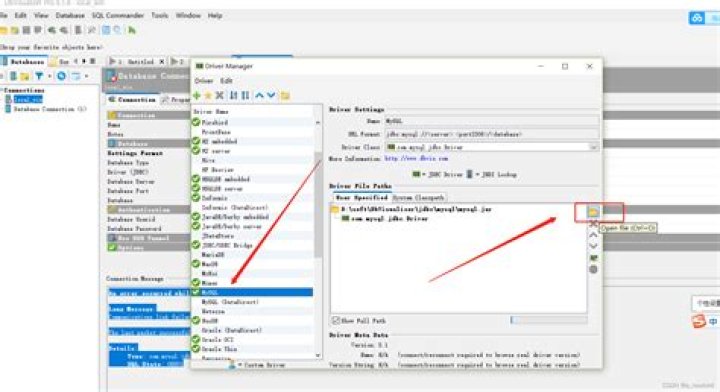Click the green checkmark beside Firebird driver
This screenshot has width=720, height=392.
point(196,122)
